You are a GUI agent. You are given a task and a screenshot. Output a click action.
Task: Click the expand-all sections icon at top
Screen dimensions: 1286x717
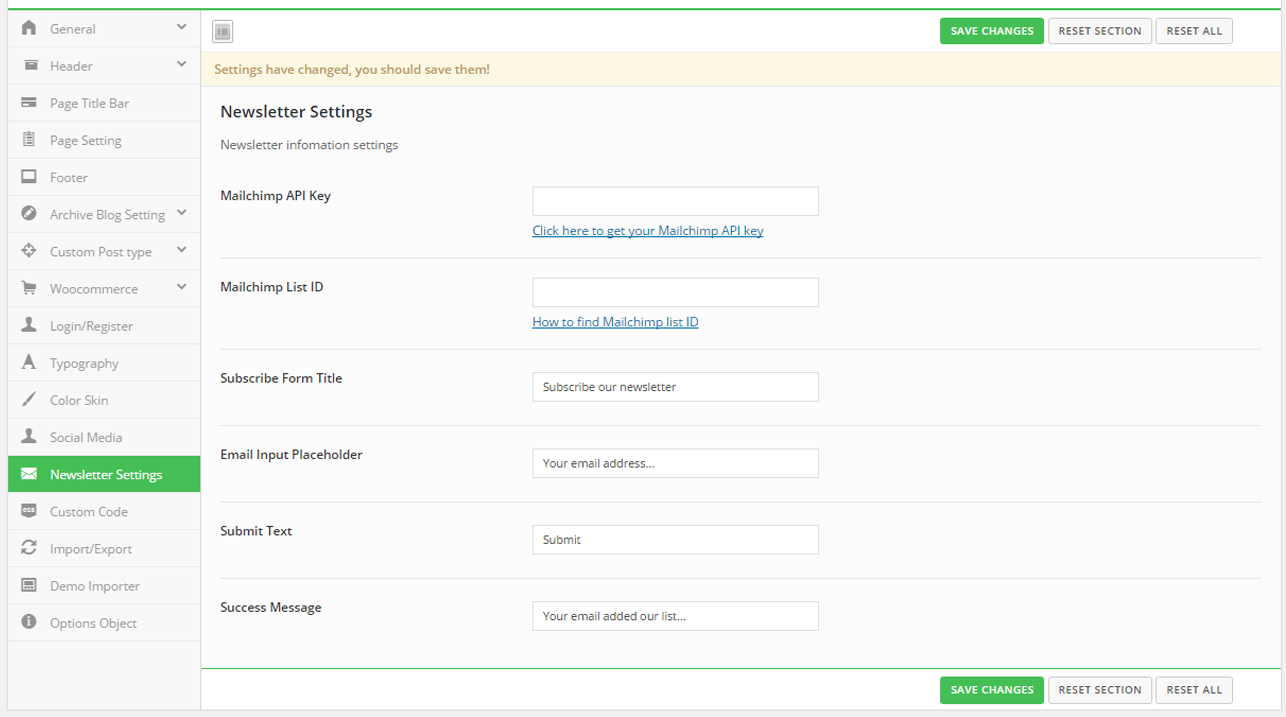coord(222,32)
